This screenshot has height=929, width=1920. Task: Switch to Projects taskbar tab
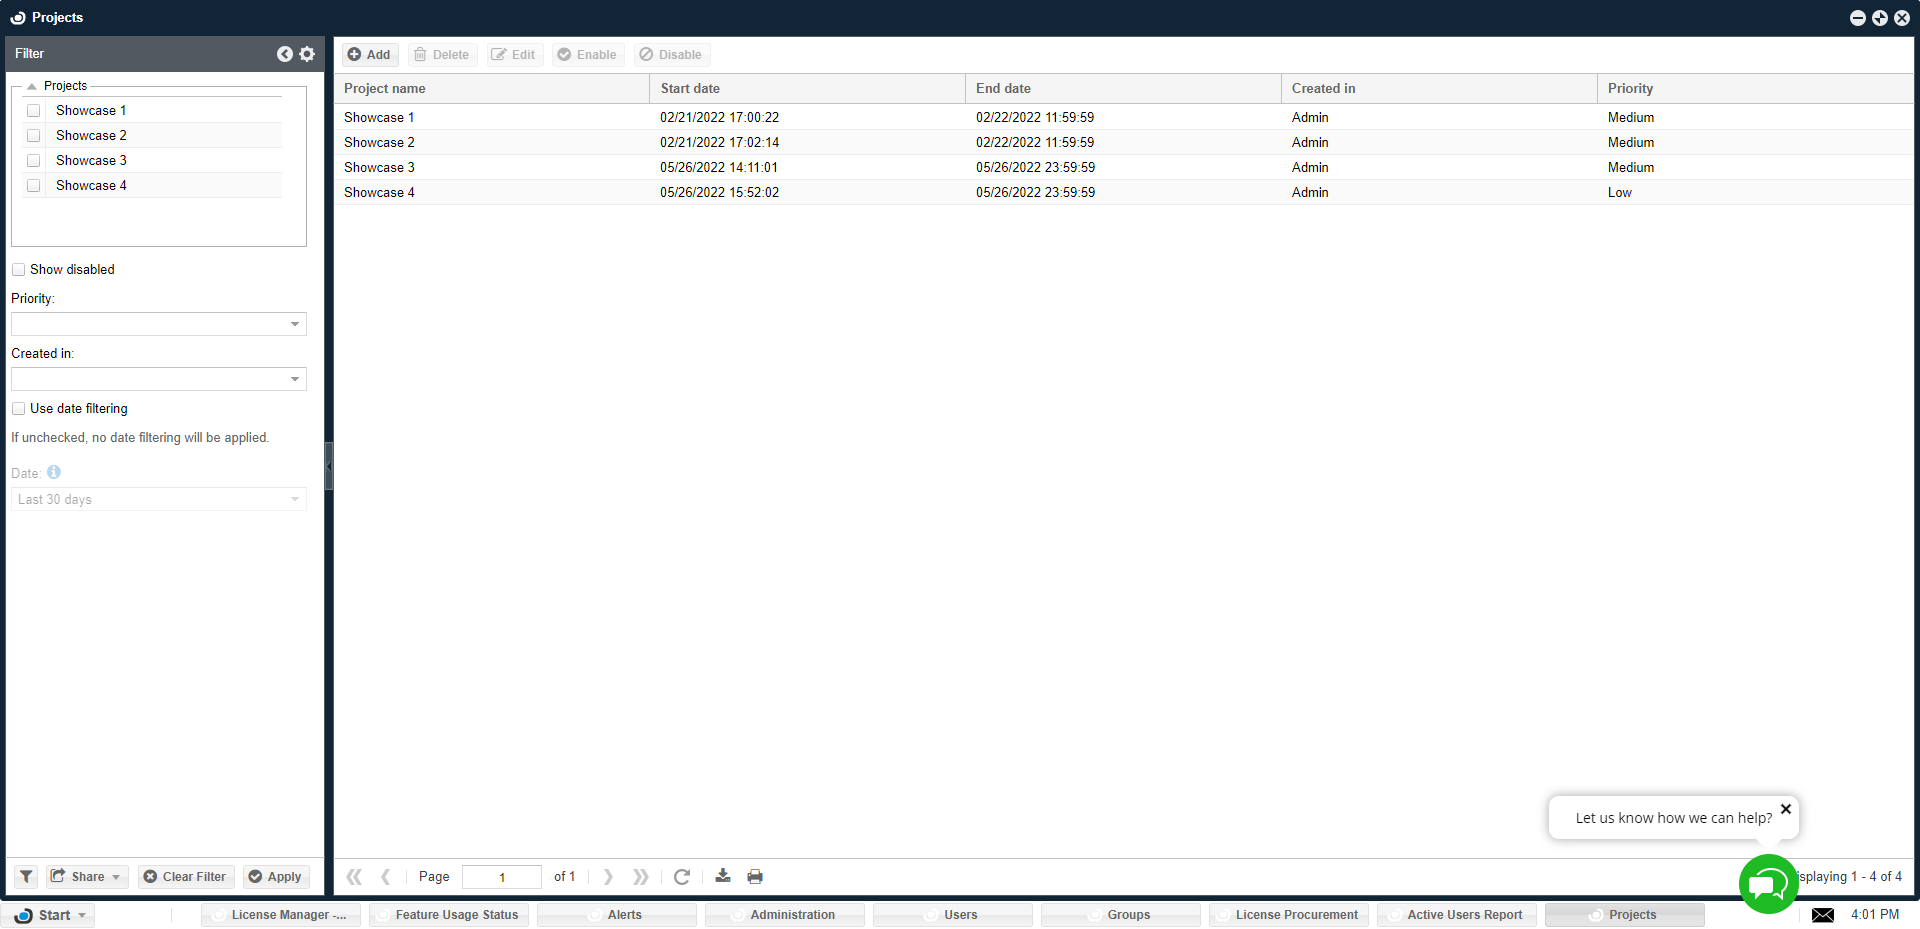click(x=1624, y=915)
